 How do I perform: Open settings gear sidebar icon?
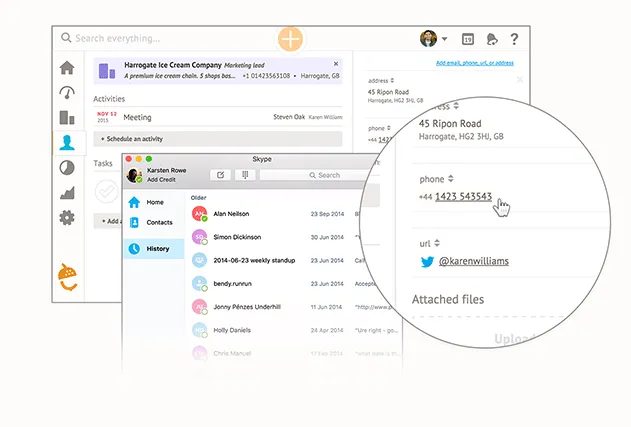tap(67, 218)
